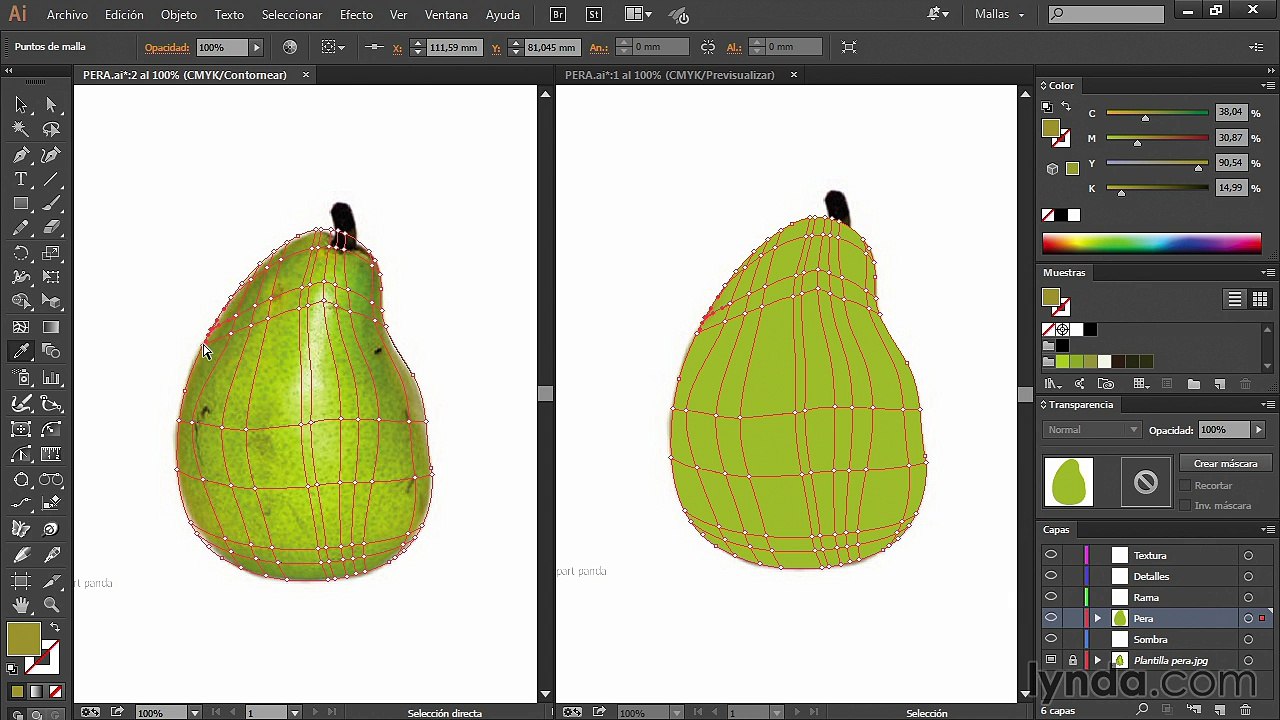The height and width of the screenshot is (720, 1280).
Task: Click the Y coordinate input field
Action: 551,47
